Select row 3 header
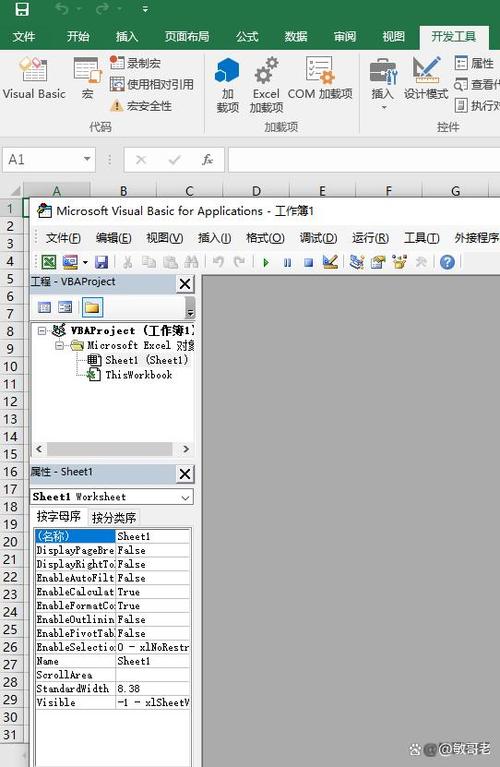The image size is (500, 767). 10,244
